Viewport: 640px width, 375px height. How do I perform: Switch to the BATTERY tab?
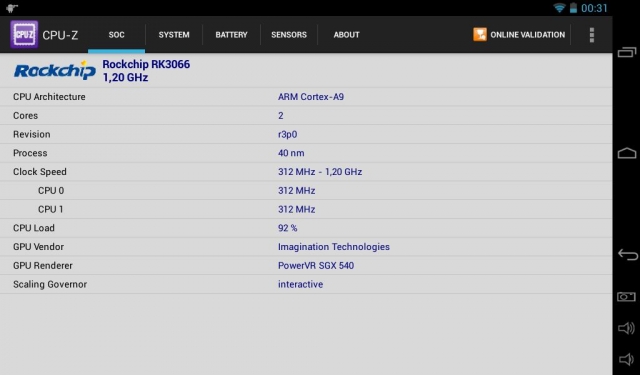click(231, 35)
